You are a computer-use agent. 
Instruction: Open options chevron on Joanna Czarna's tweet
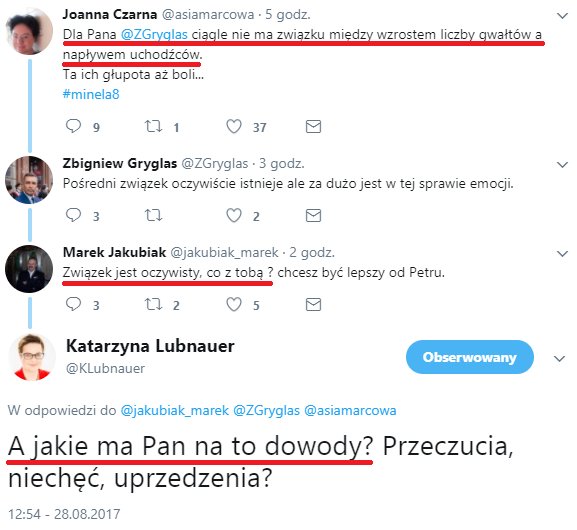(562, 16)
